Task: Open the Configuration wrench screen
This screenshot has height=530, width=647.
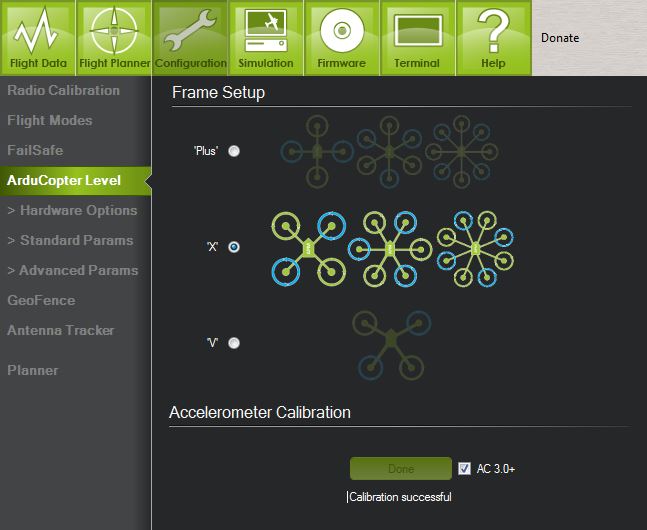Action: (x=190, y=38)
